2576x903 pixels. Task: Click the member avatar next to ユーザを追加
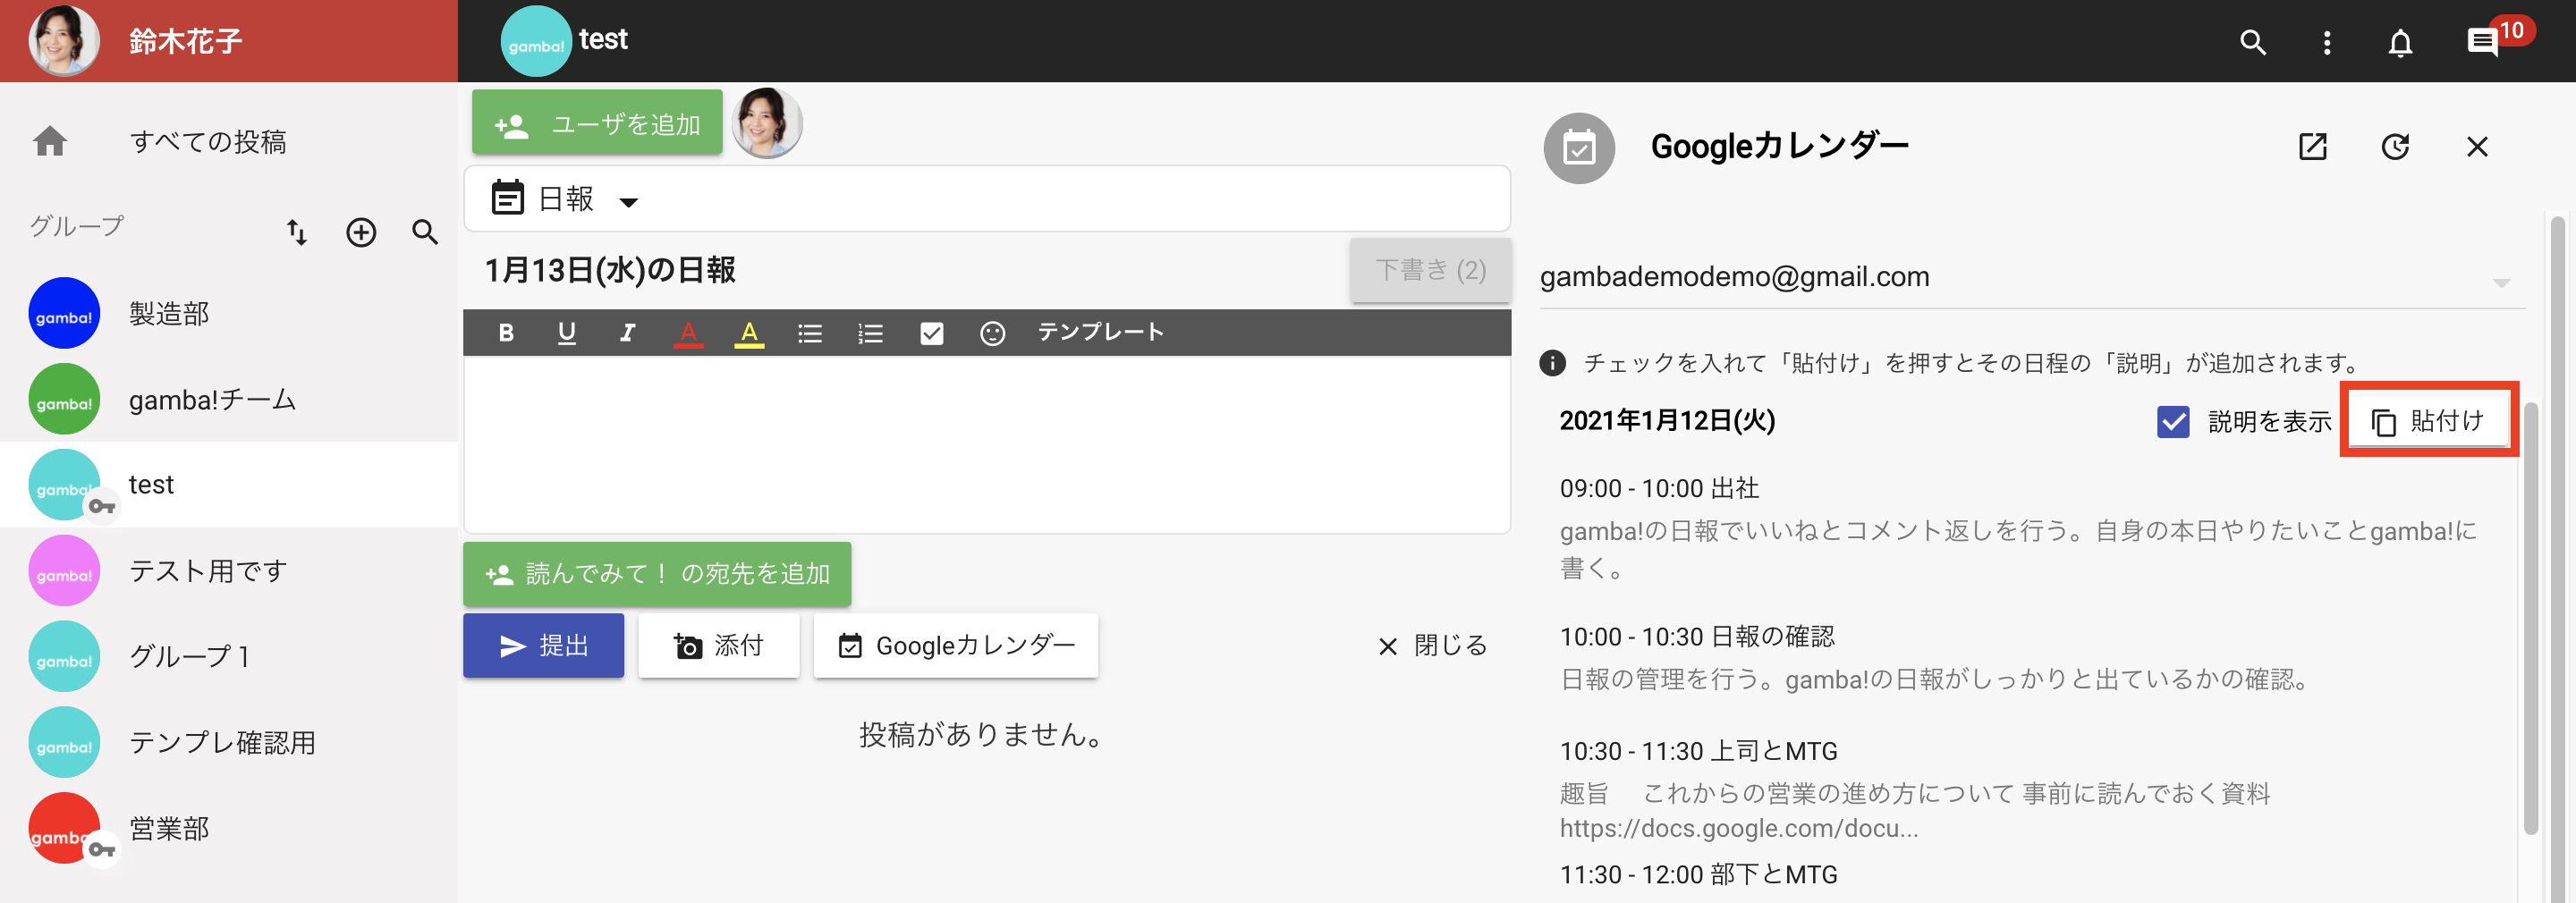pos(767,123)
